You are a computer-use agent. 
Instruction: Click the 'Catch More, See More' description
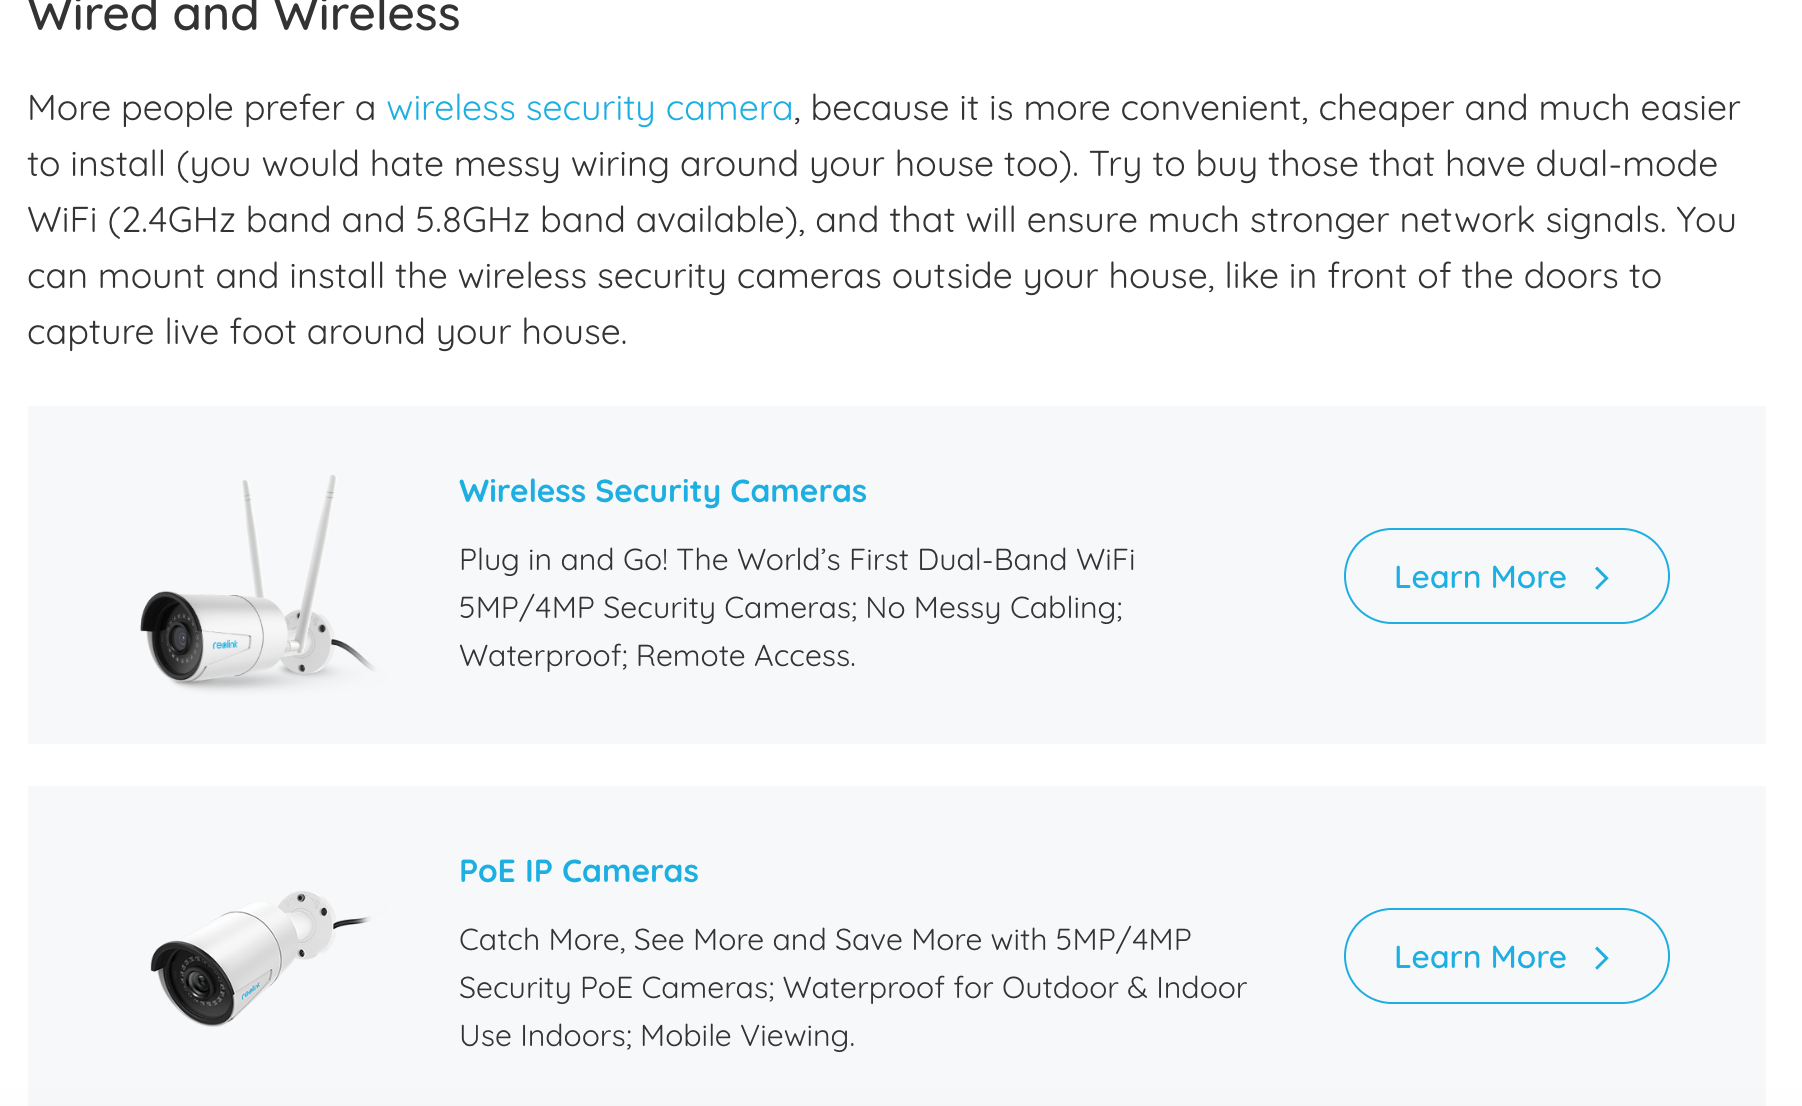point(853,988)
